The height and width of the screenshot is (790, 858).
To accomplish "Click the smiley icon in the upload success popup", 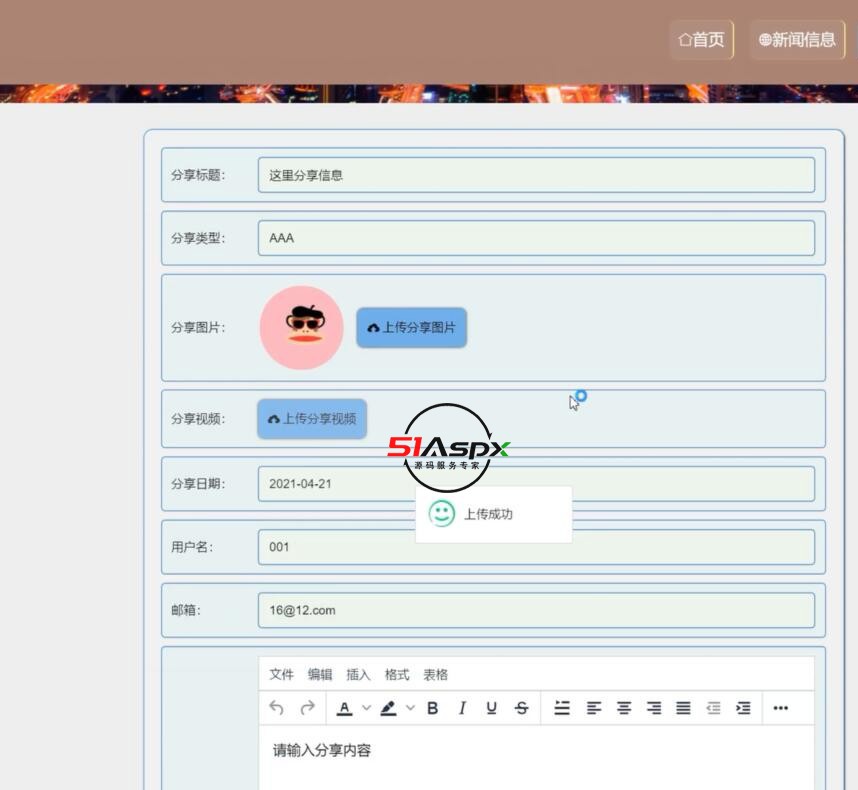I will [441, 514].
